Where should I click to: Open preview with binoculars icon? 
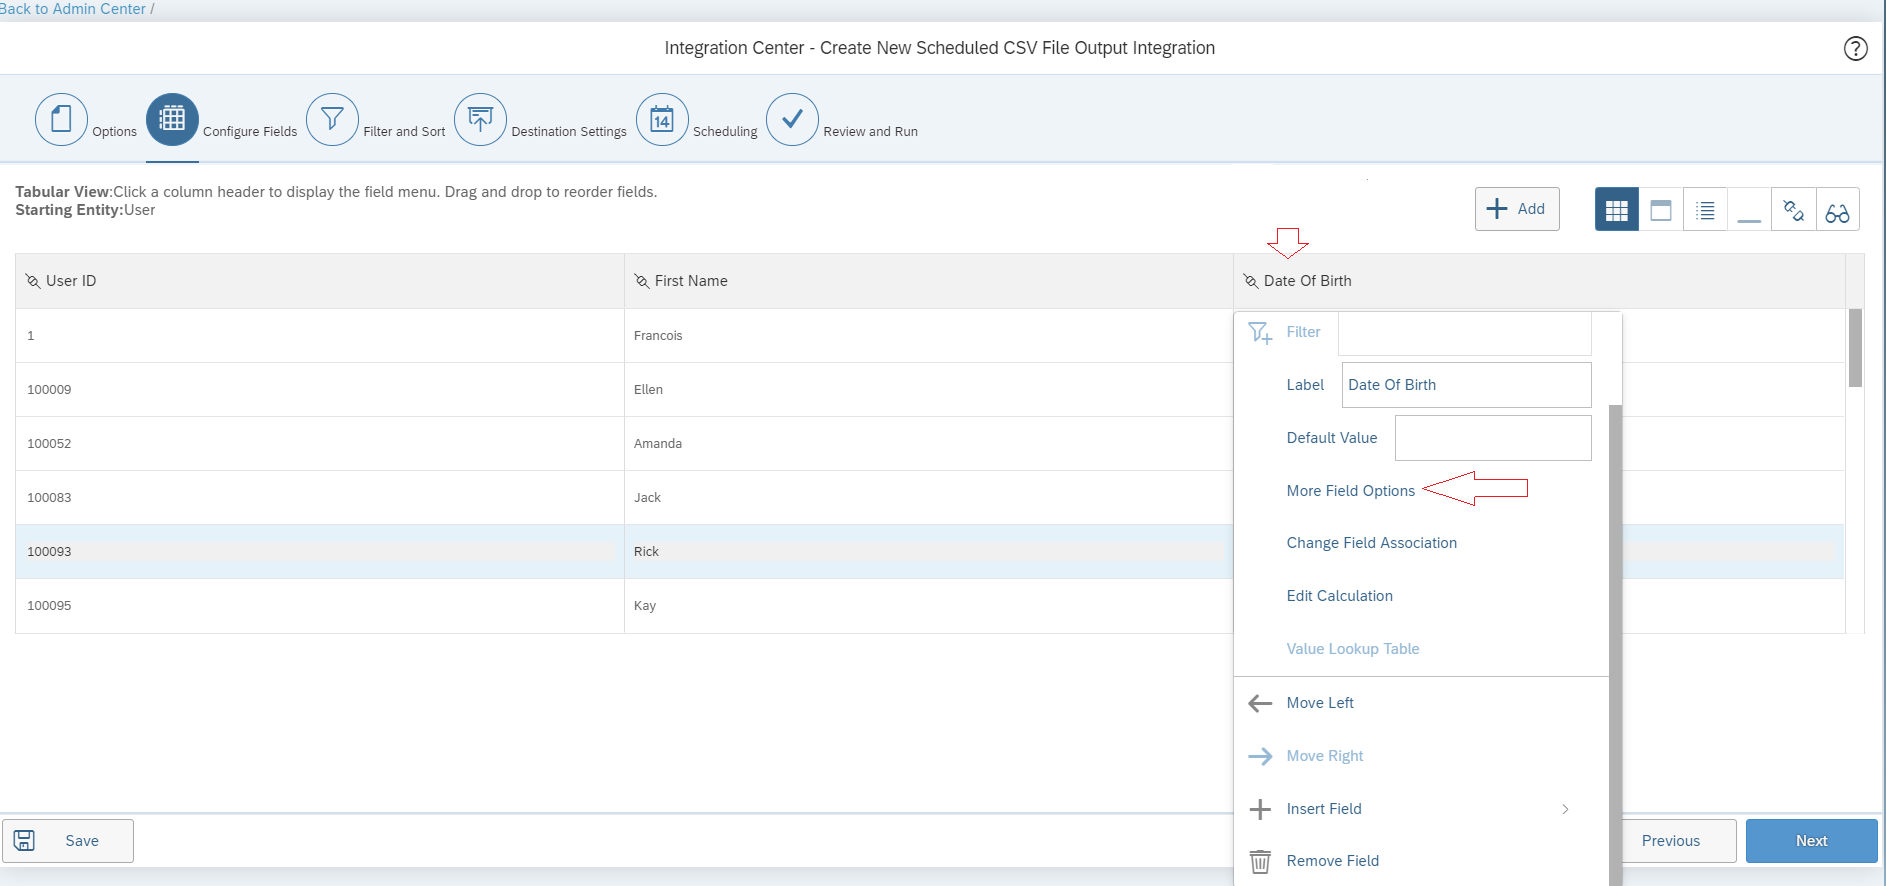(x=1837, y=210)
